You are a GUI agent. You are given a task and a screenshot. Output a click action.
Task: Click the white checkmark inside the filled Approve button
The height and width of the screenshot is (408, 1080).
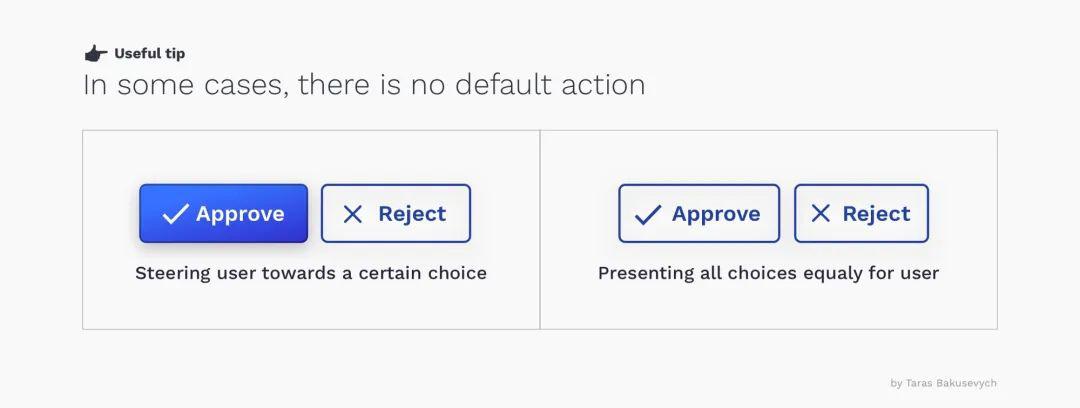[x=175, y=214]
